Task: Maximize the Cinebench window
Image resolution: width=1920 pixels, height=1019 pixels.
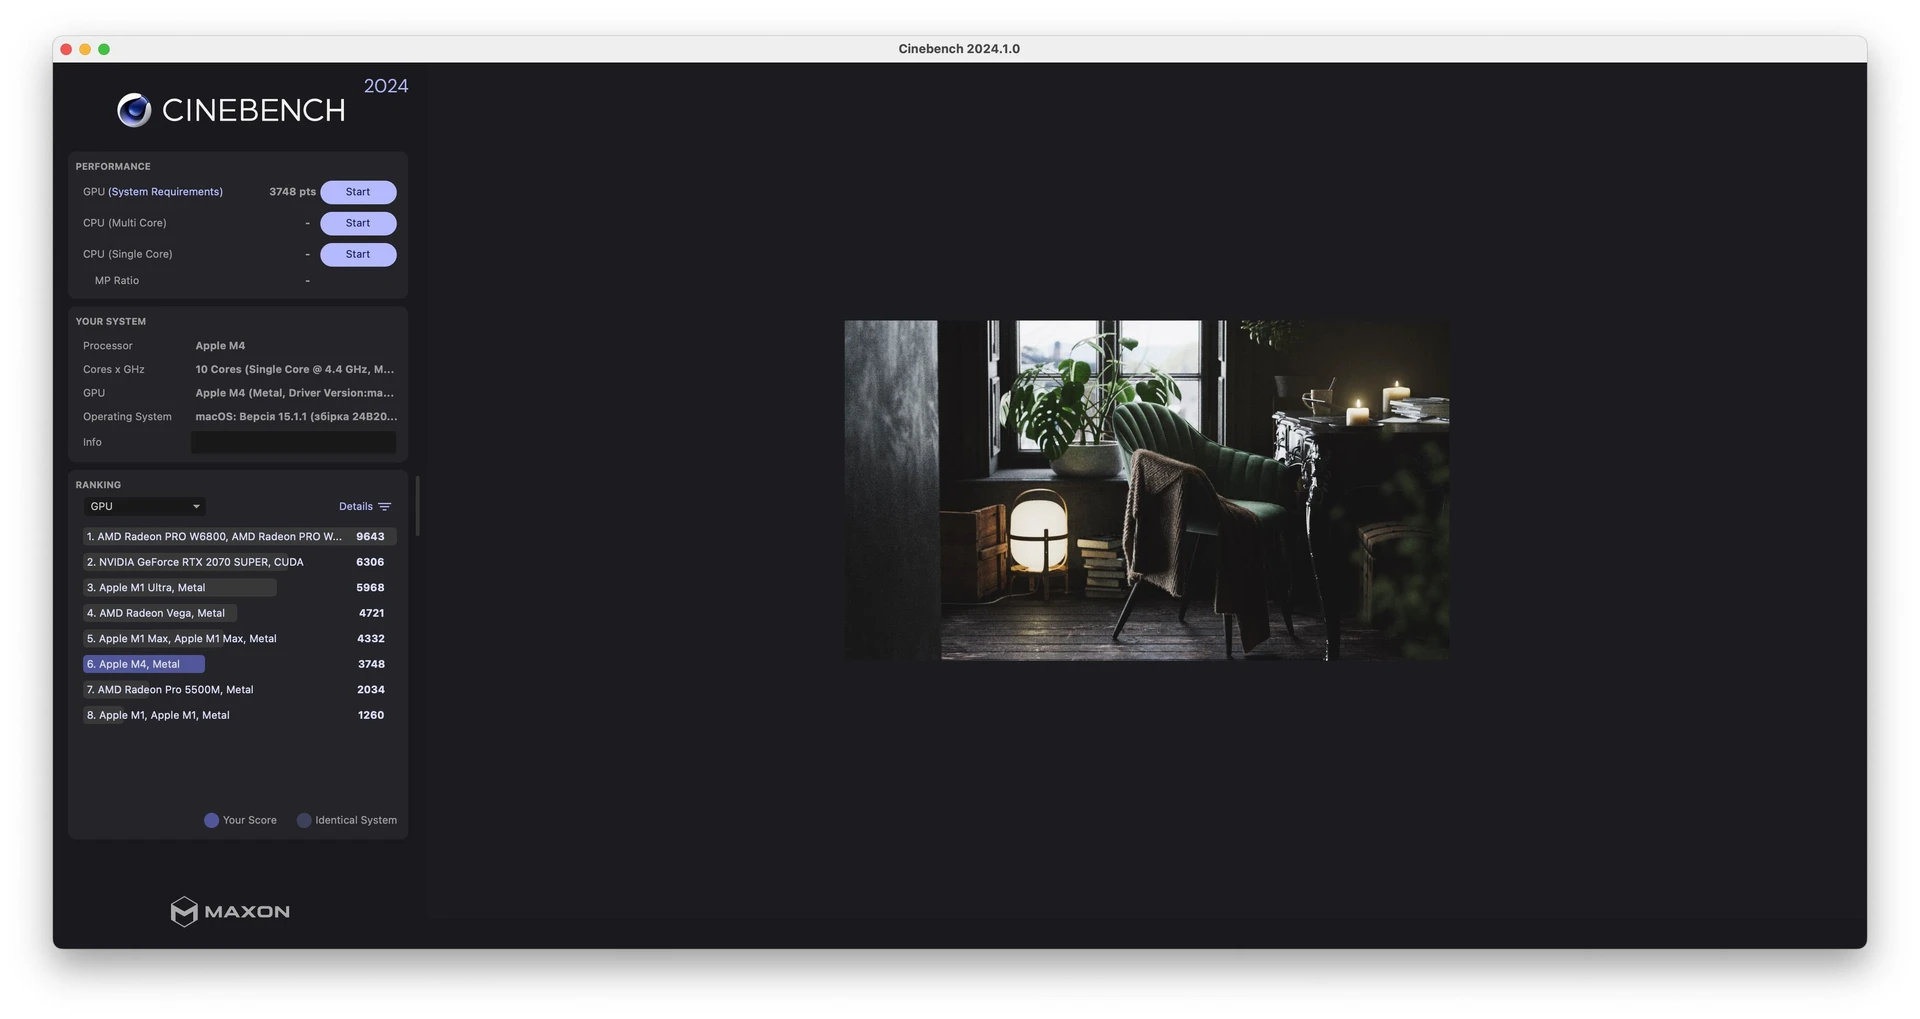Action: click(104, 49)
